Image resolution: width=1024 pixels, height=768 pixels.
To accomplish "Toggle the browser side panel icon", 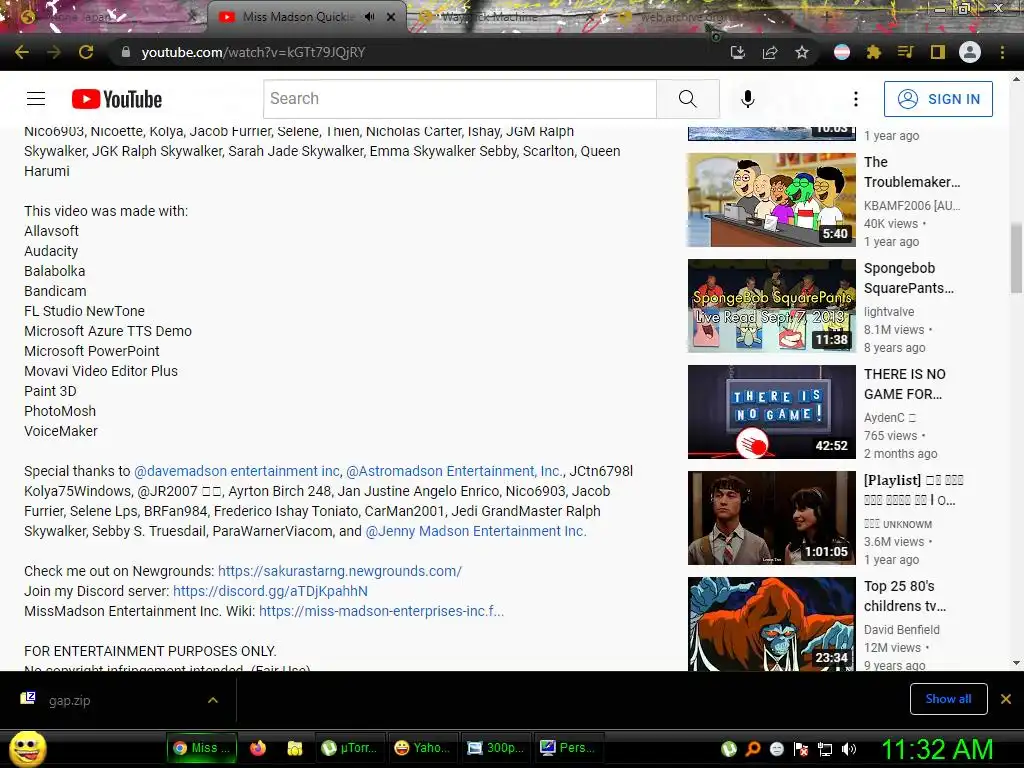I will click(938, 52).
